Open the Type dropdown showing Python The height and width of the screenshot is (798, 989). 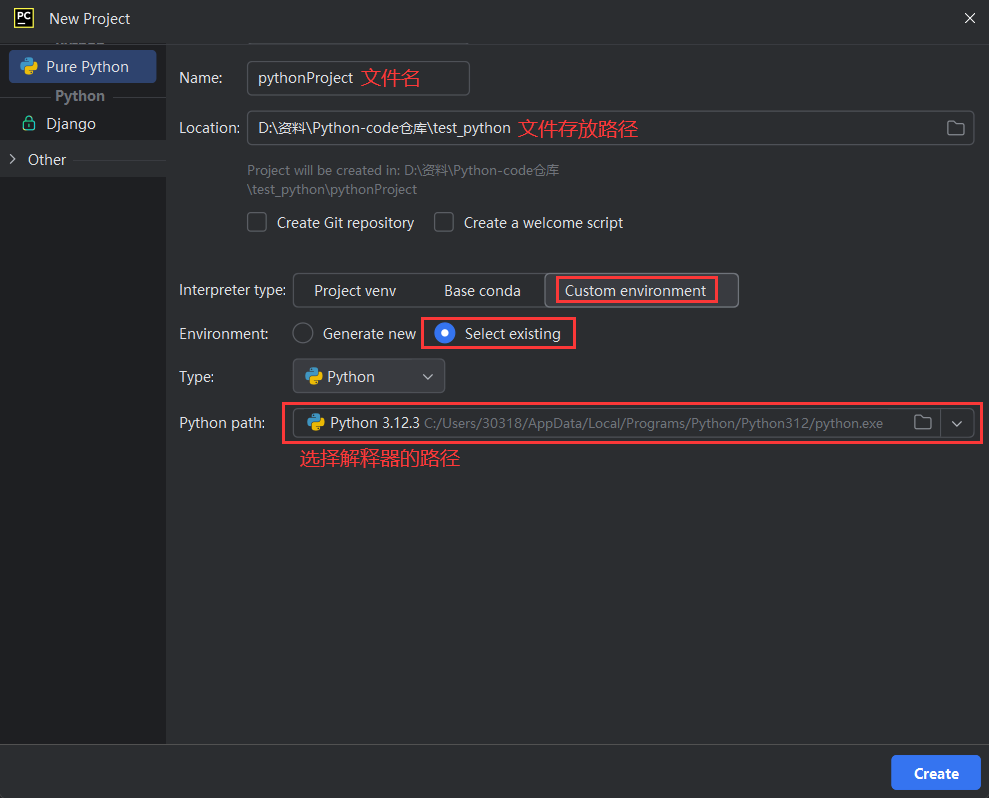pyautogui.click(x=368, y=377)
